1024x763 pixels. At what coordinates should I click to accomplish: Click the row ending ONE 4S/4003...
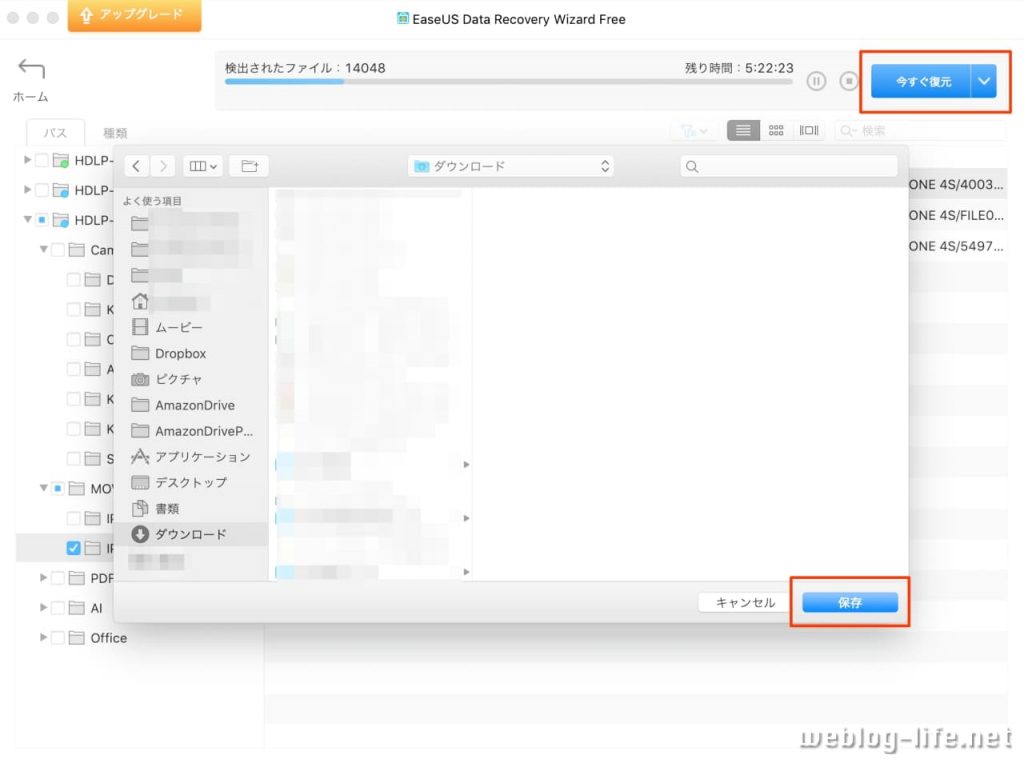pos(956,185)
